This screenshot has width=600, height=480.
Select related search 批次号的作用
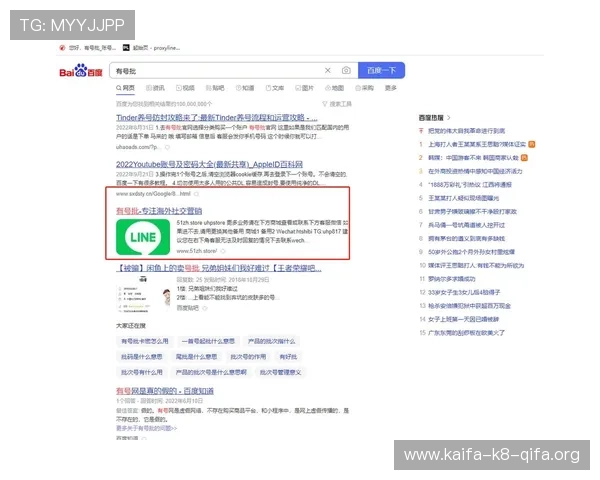(x=248, y=357)
